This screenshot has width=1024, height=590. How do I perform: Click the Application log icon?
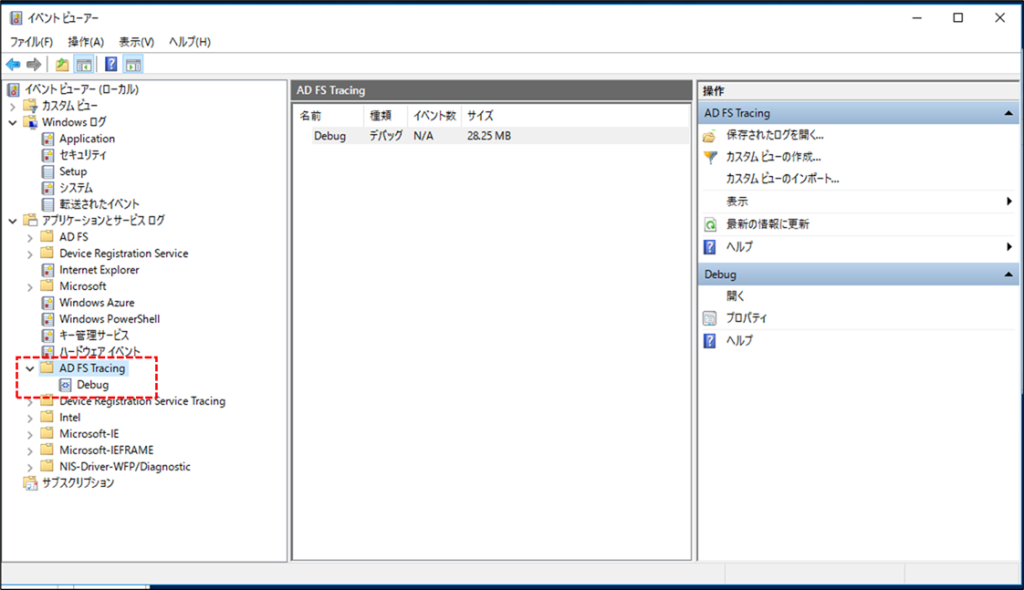pos(48,139)
